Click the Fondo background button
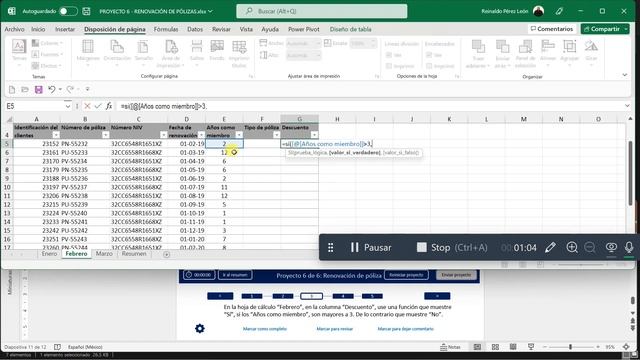Screen dimensions: 640x360 [217, 51]
